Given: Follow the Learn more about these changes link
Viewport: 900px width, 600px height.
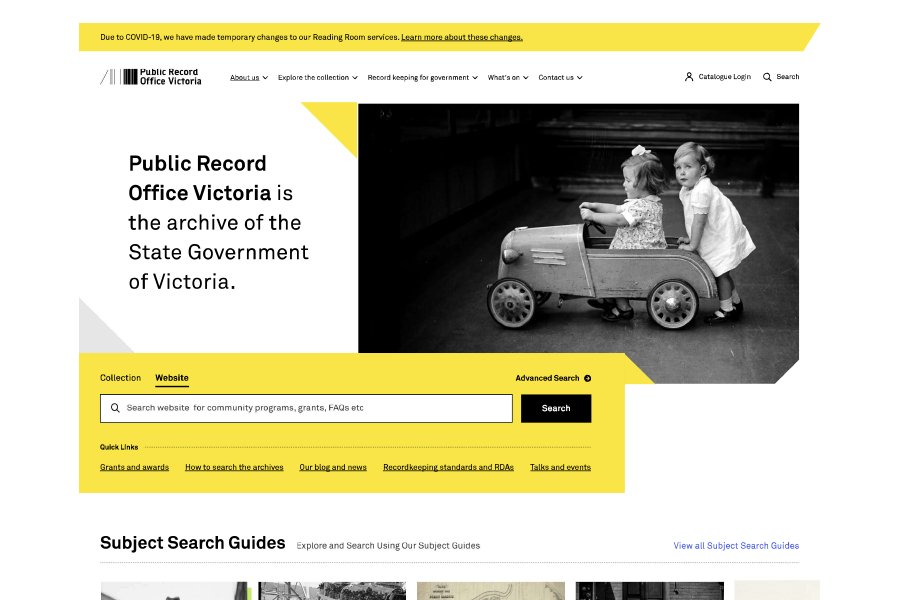Looking at the screenshot, I should 462,36.
